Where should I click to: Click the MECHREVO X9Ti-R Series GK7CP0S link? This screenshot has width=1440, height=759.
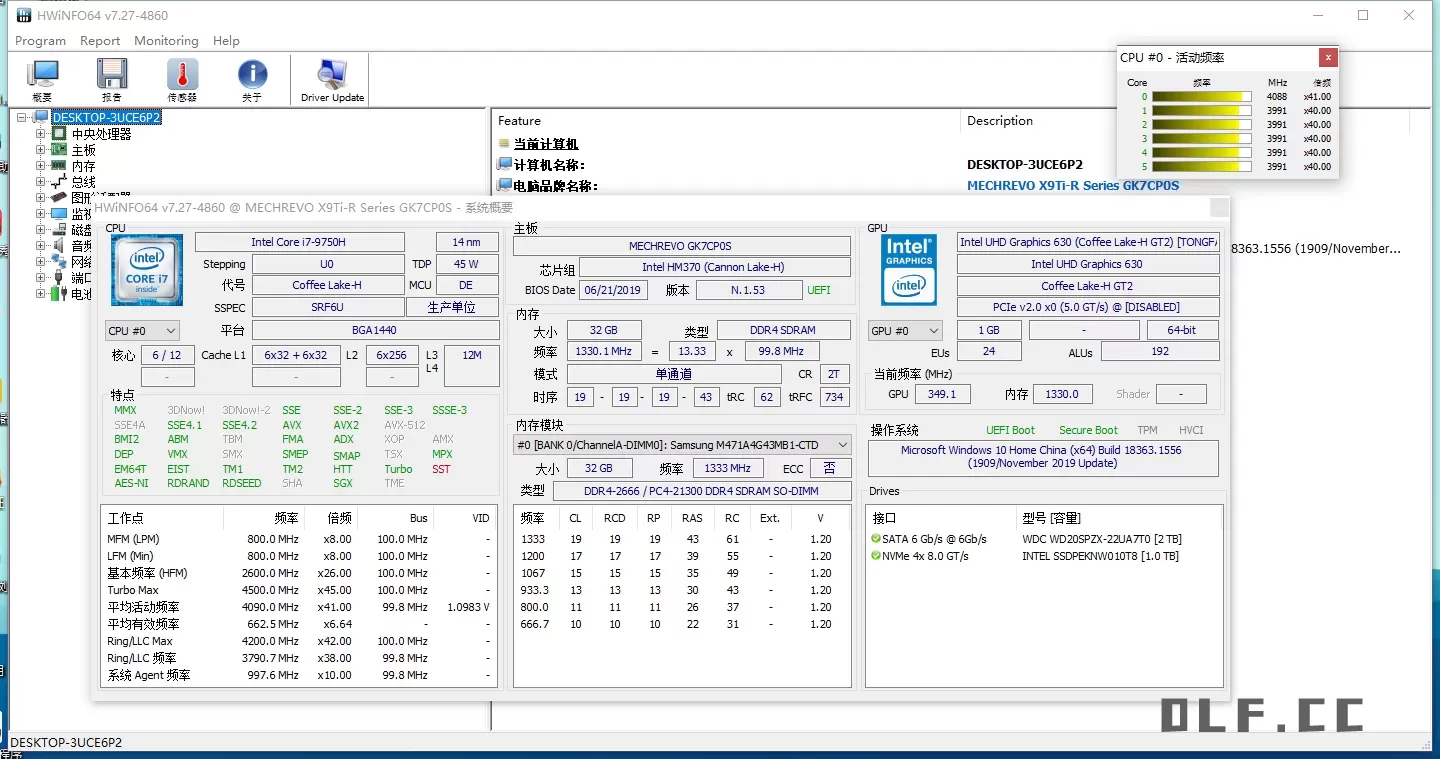pos(1073,185)
